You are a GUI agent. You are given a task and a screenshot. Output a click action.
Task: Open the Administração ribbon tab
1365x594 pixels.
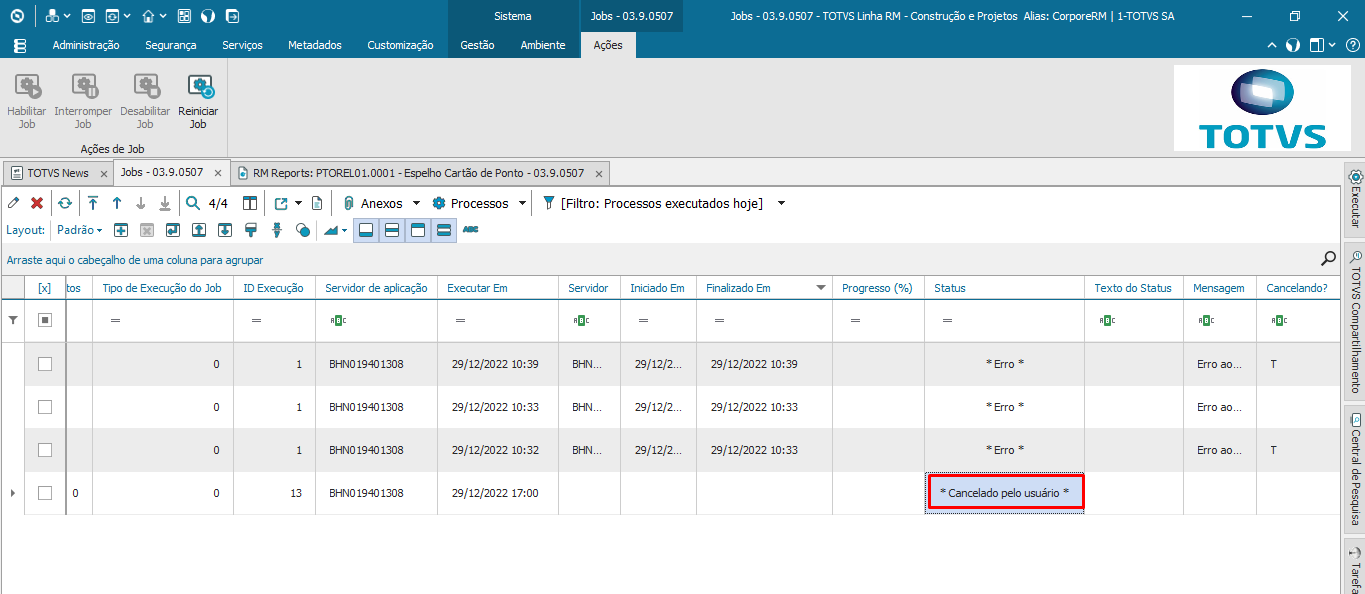click(x=86, y=45)
